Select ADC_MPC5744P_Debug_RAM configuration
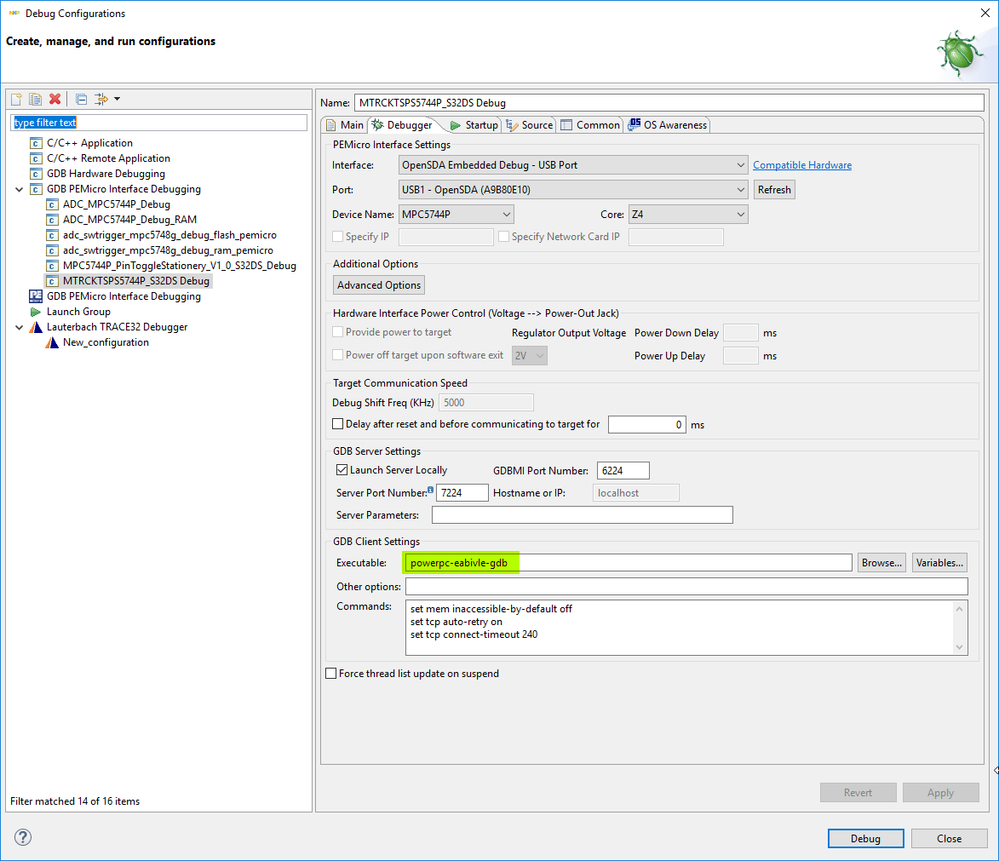 tap(130, 219)
